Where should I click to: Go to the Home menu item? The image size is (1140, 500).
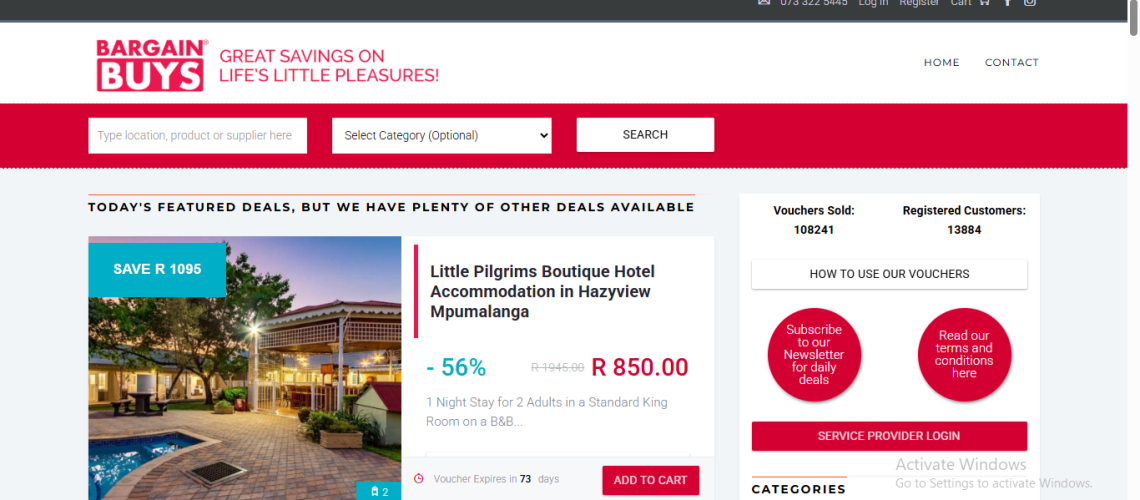tap(941, 62)
